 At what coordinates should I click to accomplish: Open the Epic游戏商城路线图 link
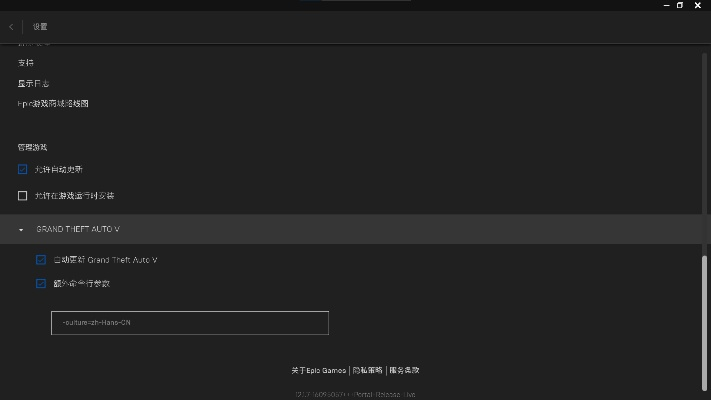53,104
